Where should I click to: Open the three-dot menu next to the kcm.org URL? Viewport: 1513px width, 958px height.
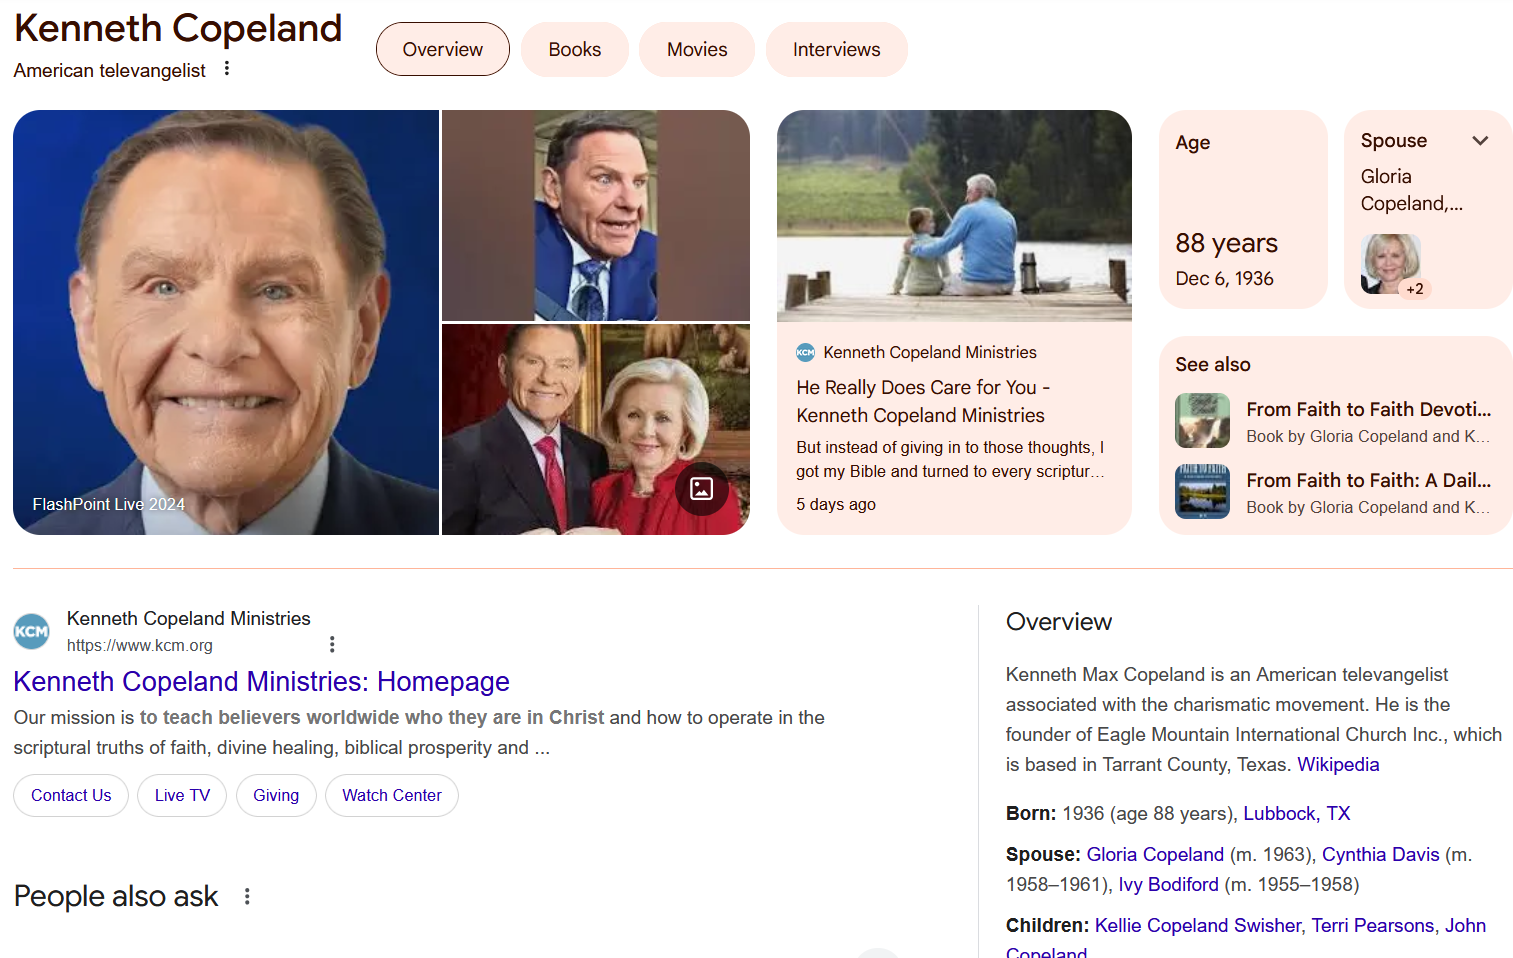click(332, 645)
